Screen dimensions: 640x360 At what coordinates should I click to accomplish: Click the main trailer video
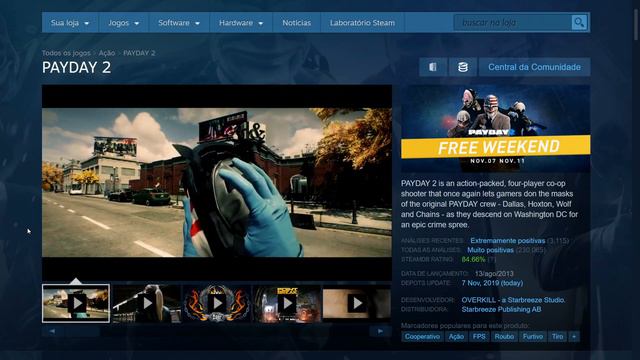click(x=217, y=182)
